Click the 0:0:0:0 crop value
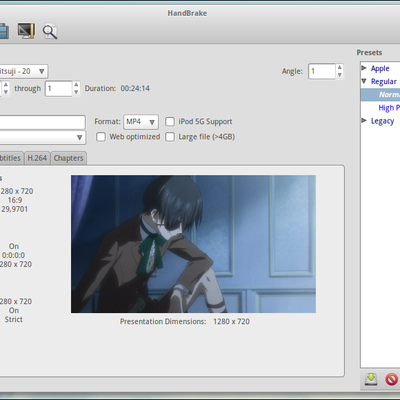The width and height of the screenshot is (400, 400). point(13,255)
